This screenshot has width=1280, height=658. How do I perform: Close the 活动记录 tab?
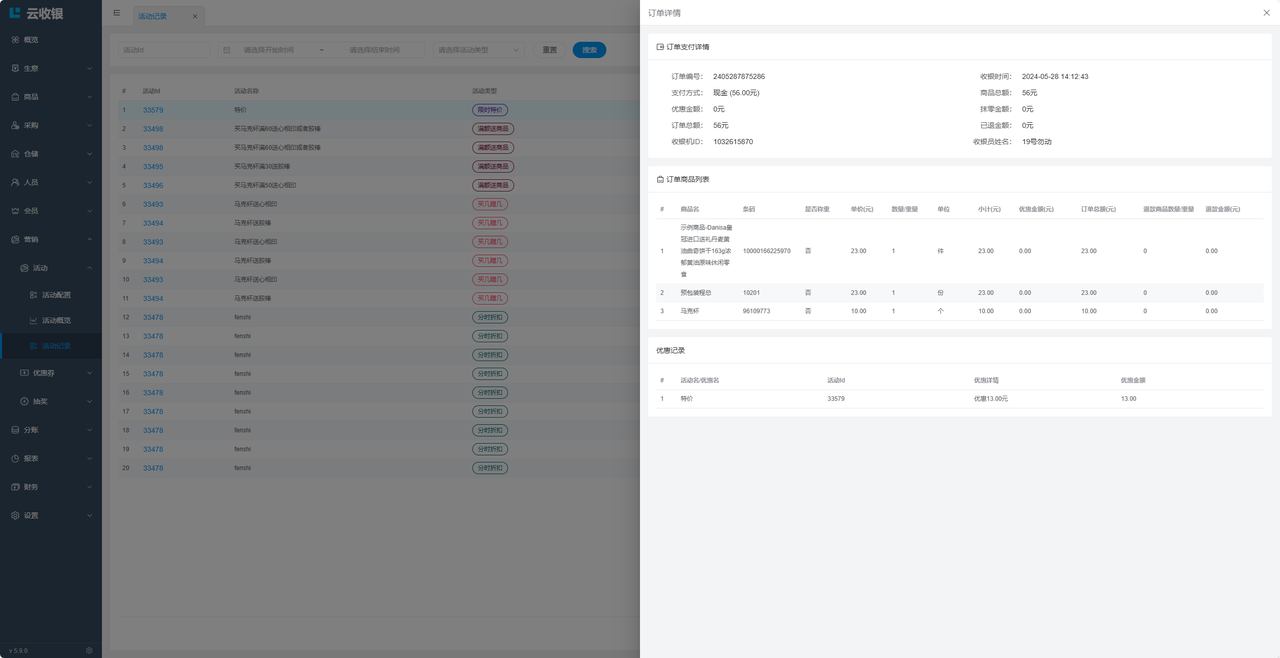[x=195, y=16]
